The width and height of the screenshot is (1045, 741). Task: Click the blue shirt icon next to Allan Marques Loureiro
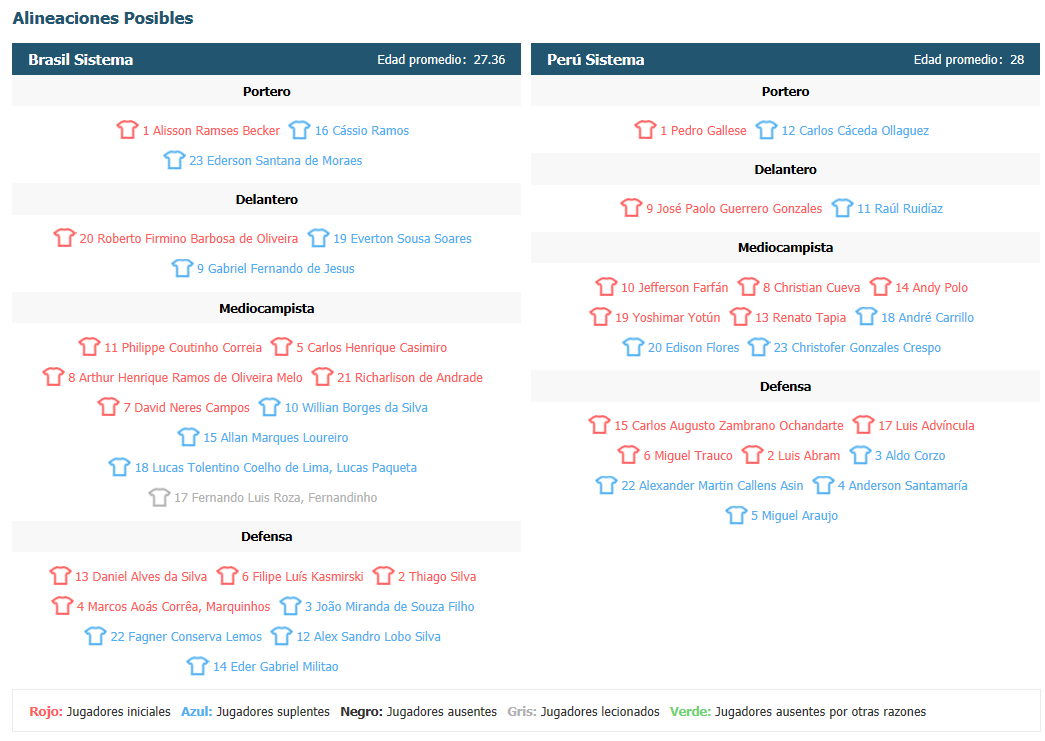coord(188,436)
